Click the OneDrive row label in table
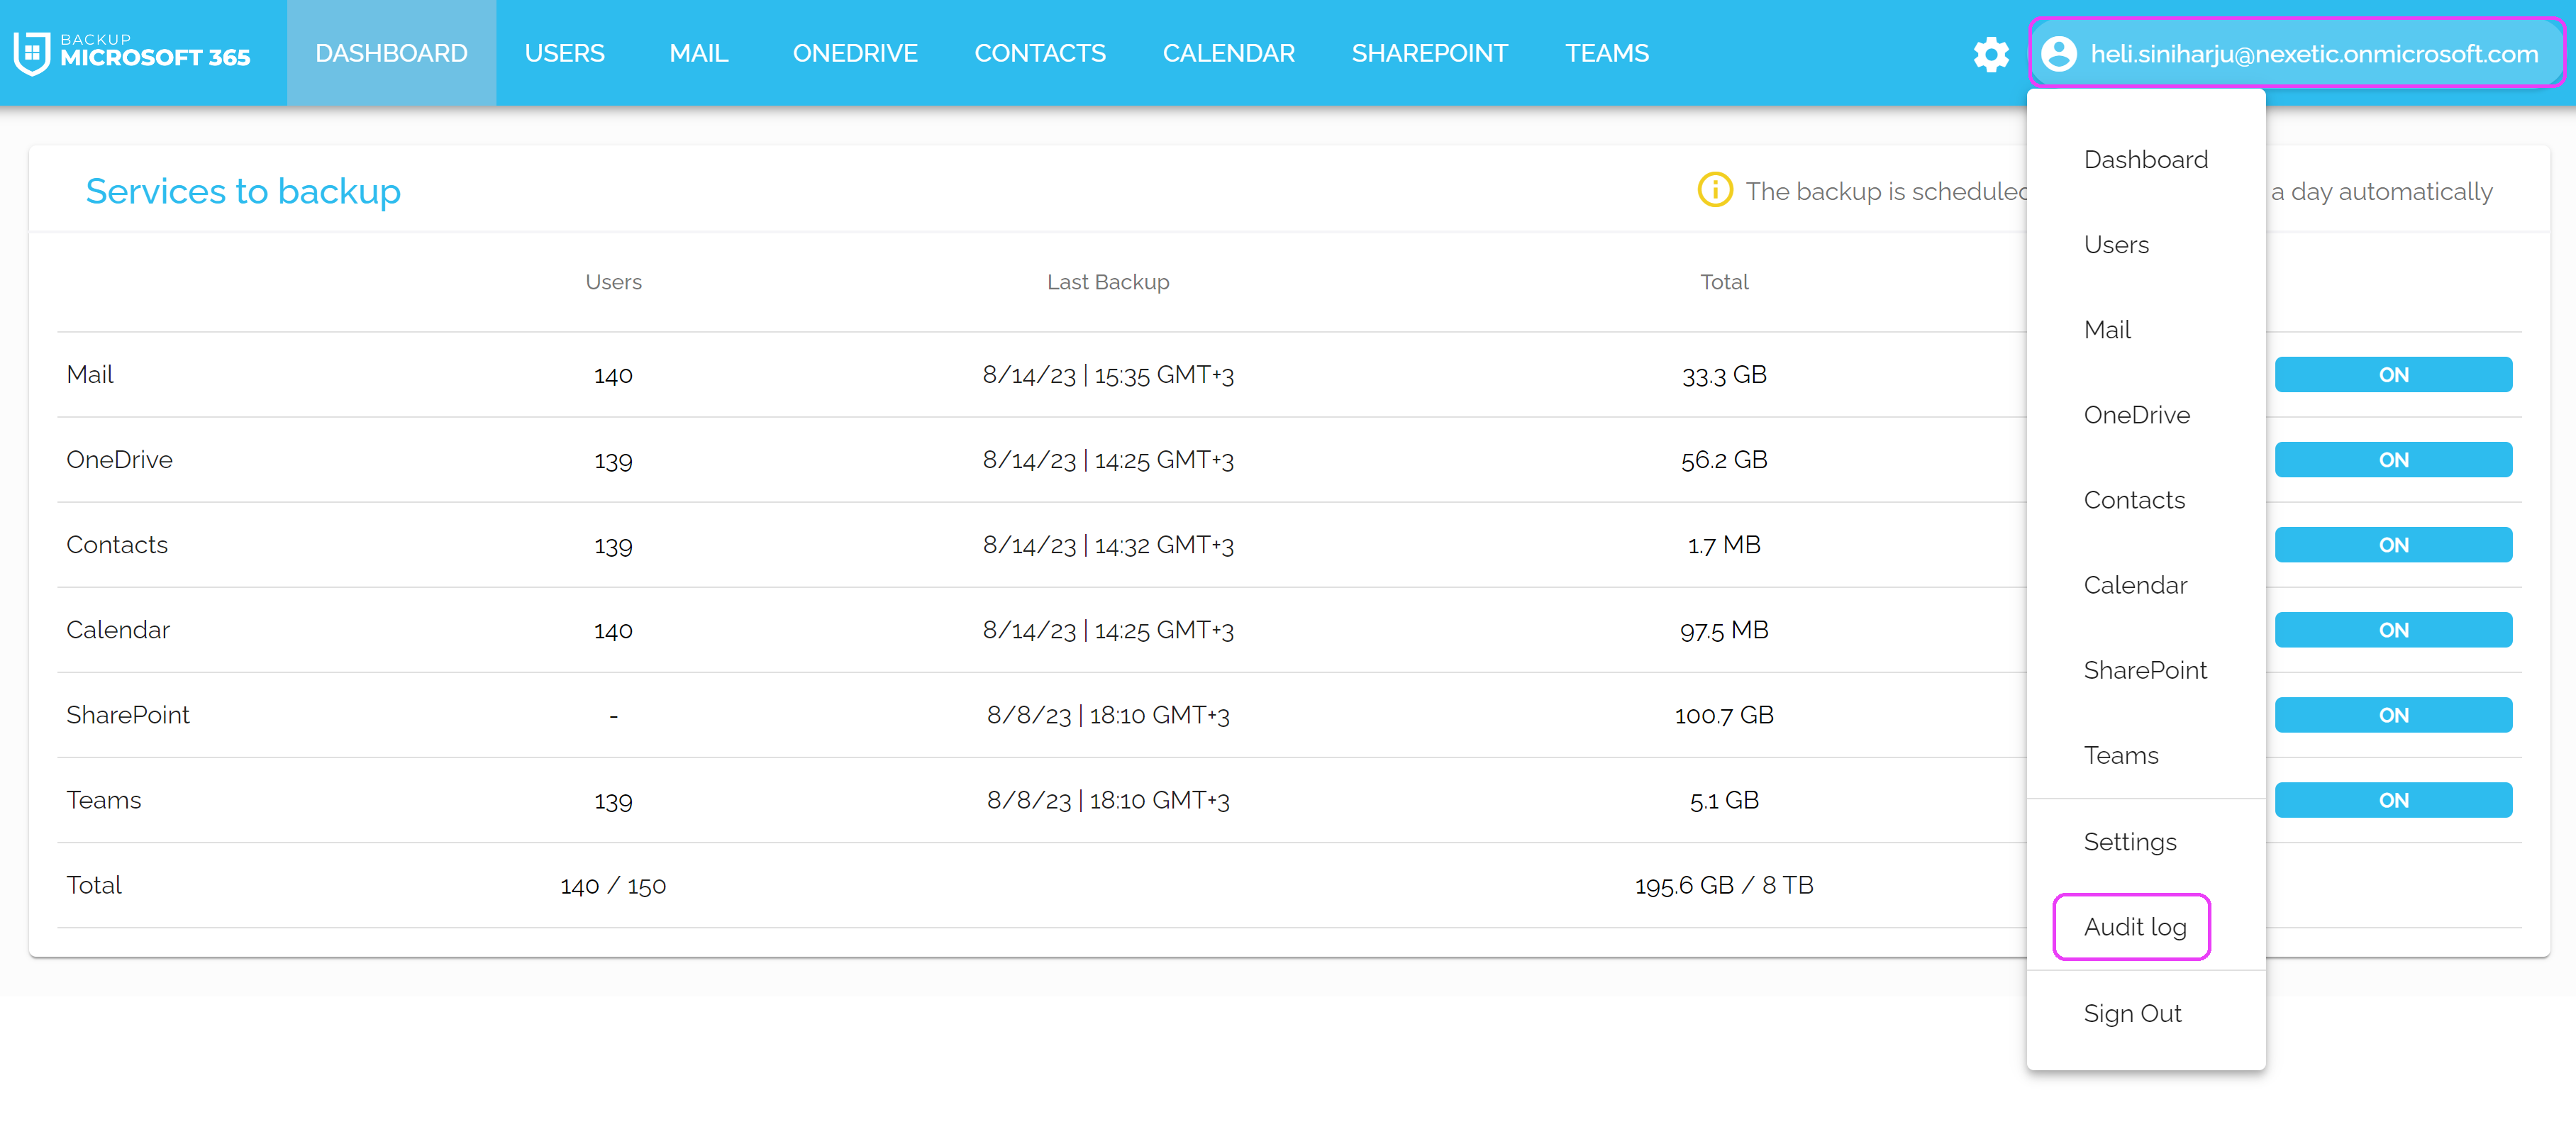Viewport: 2576px width, 1122px height. [119, 460]
